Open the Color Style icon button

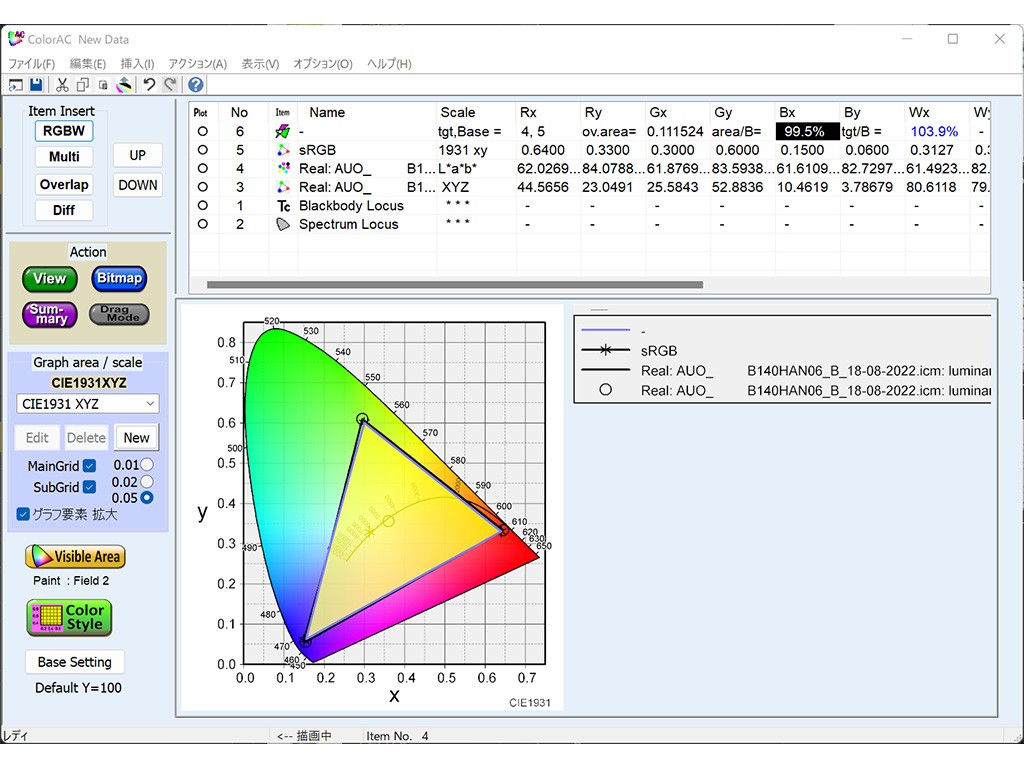(x=69, y=617)
